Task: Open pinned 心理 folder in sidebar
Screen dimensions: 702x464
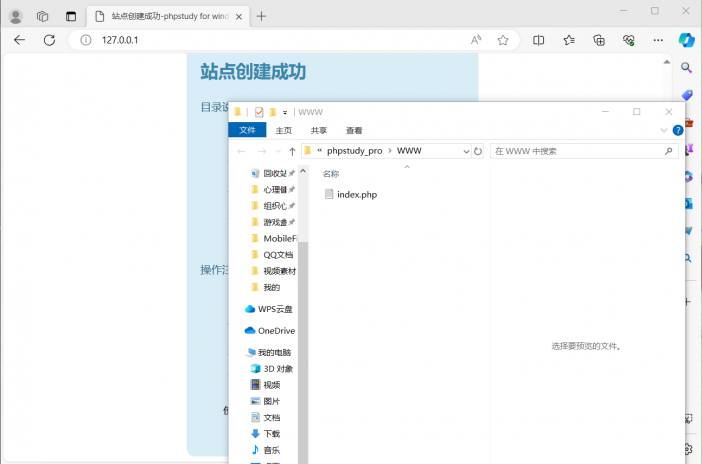Action: coord(272,189)
